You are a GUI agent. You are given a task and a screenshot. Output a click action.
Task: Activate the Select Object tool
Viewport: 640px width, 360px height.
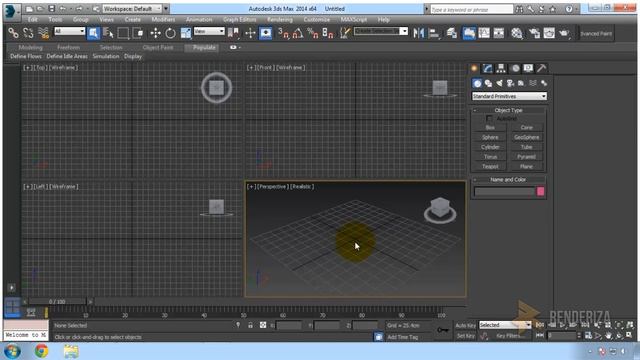point(93,33)
